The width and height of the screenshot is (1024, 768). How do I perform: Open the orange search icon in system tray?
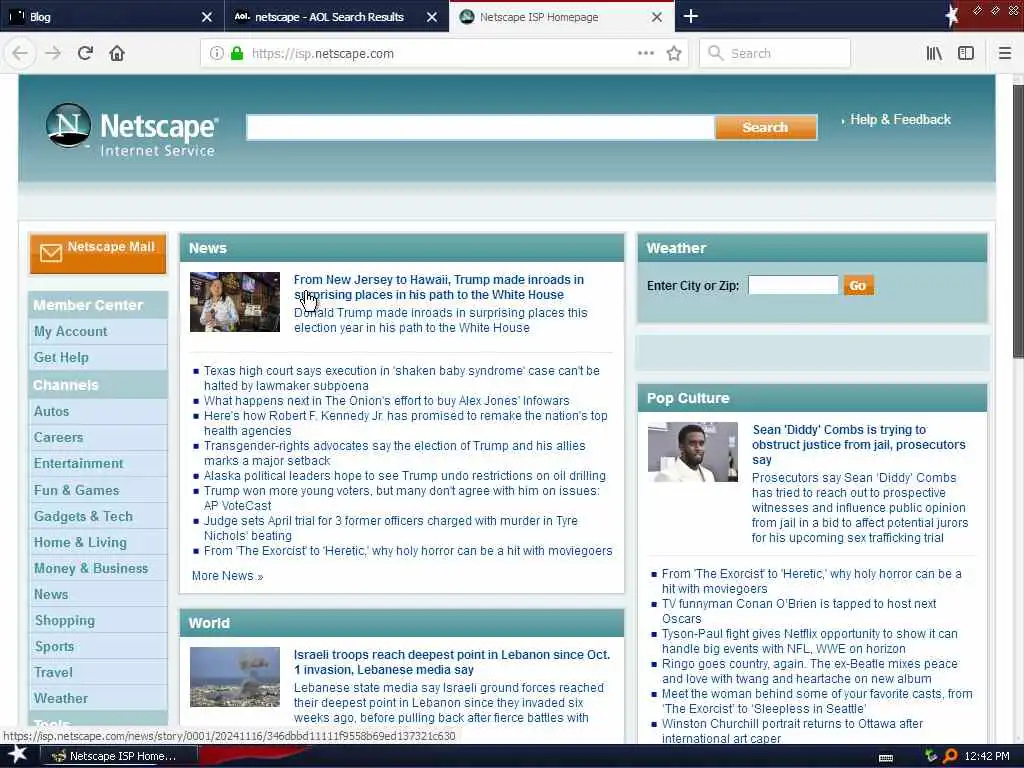tap(950, 756)
